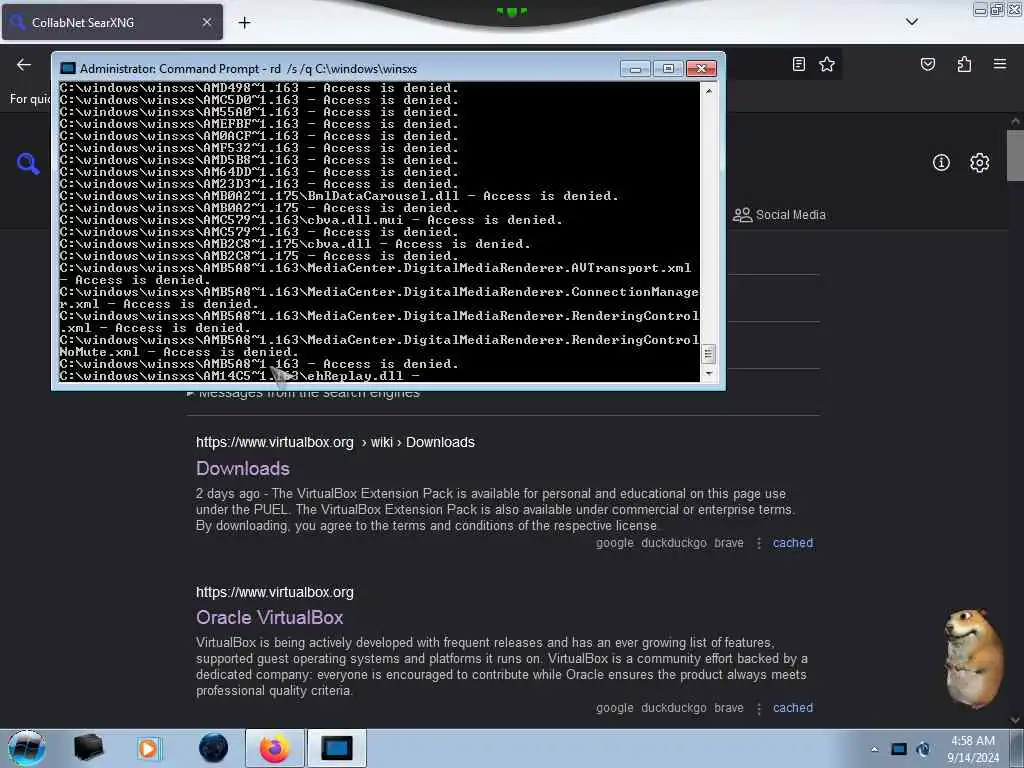
Task: Open the Downloads result title
Action: tap(242, 468)
